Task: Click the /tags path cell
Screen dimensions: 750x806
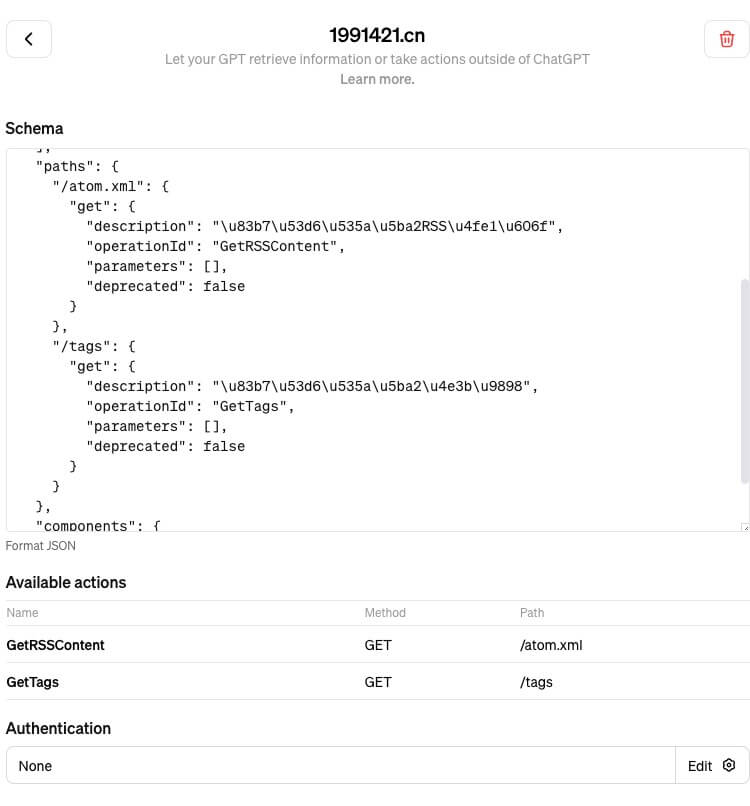Action: 536,682
